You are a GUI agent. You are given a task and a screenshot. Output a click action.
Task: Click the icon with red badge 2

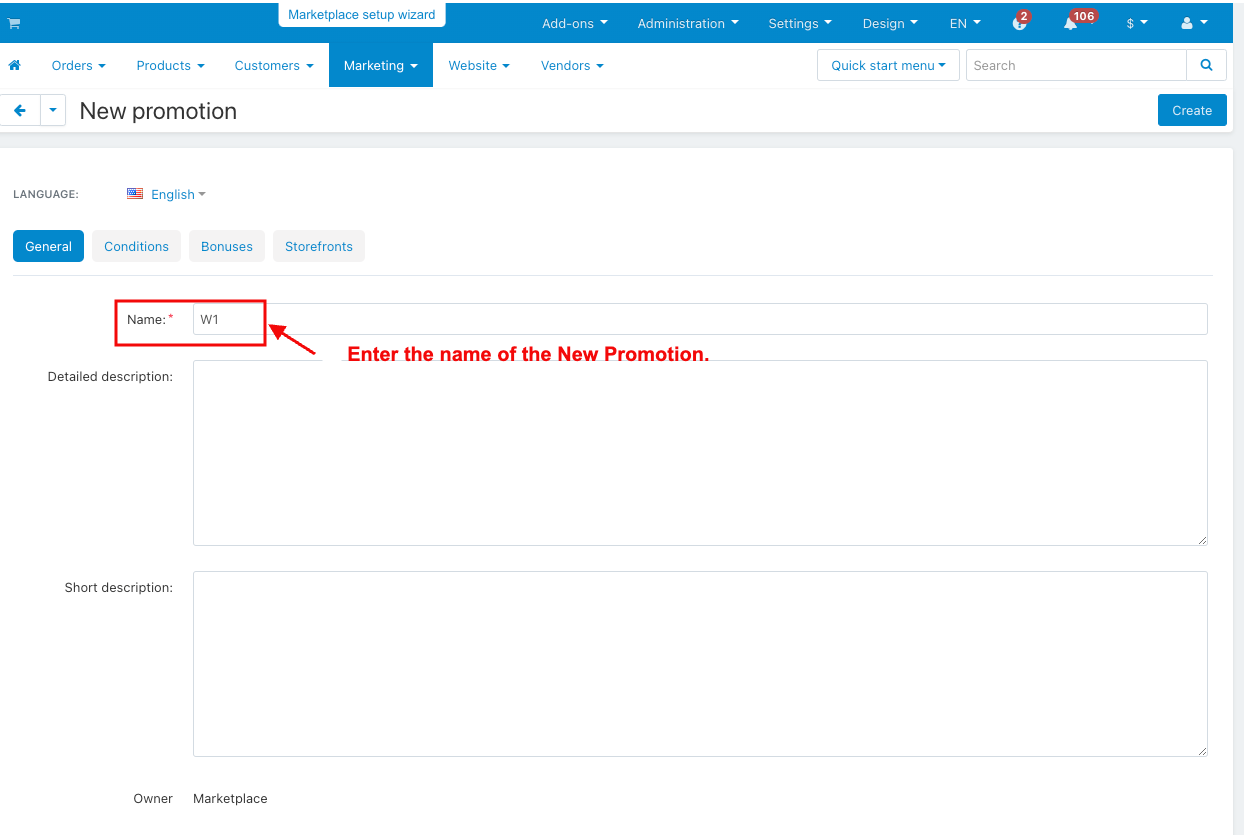1018,23
